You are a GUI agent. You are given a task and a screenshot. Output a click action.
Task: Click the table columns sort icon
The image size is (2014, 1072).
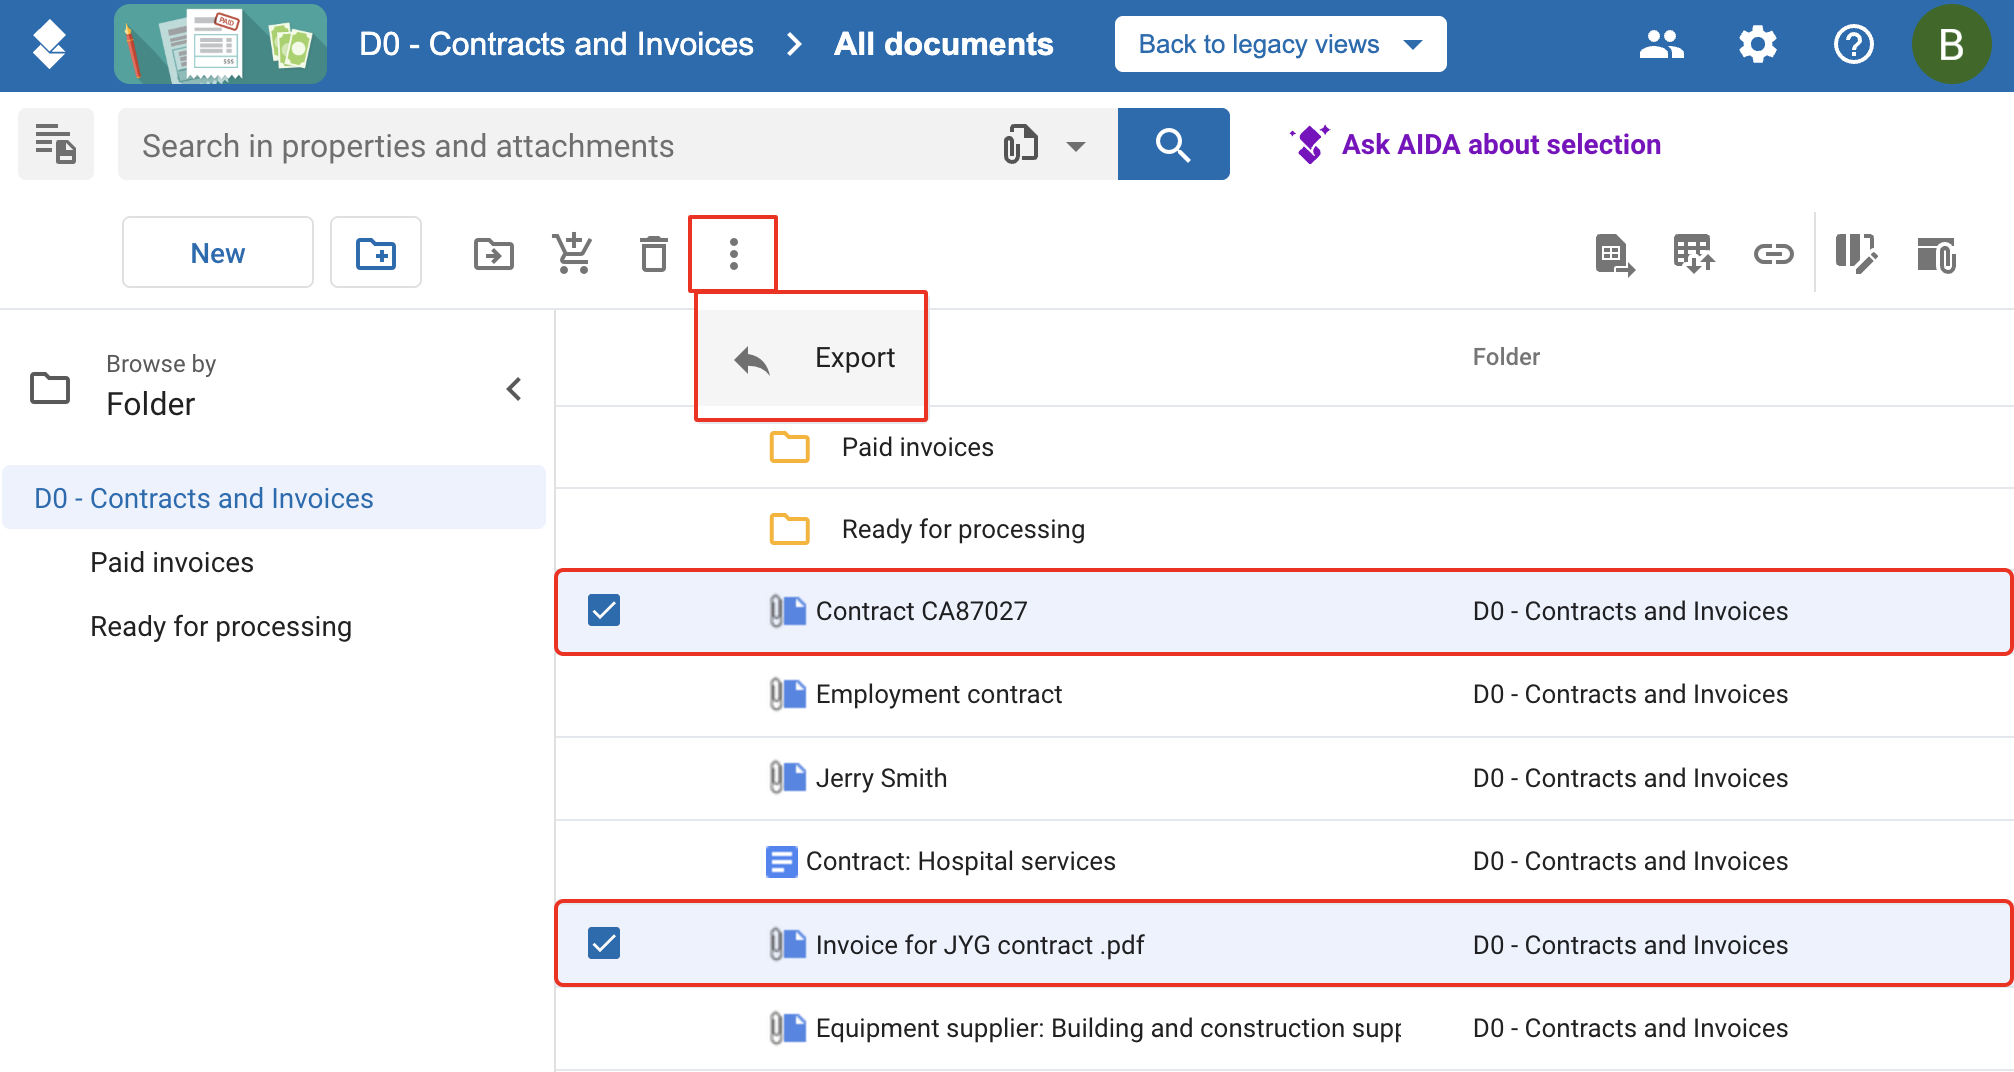point(1694,254)
